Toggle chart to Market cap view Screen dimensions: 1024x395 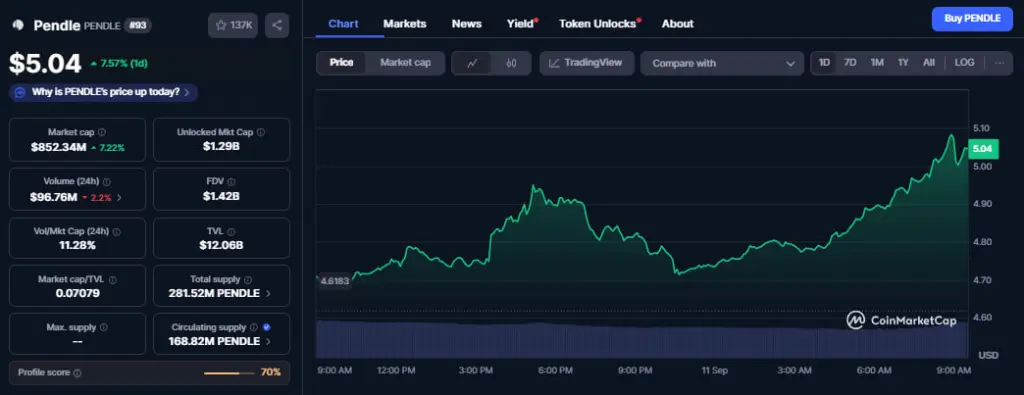[406, 63]
